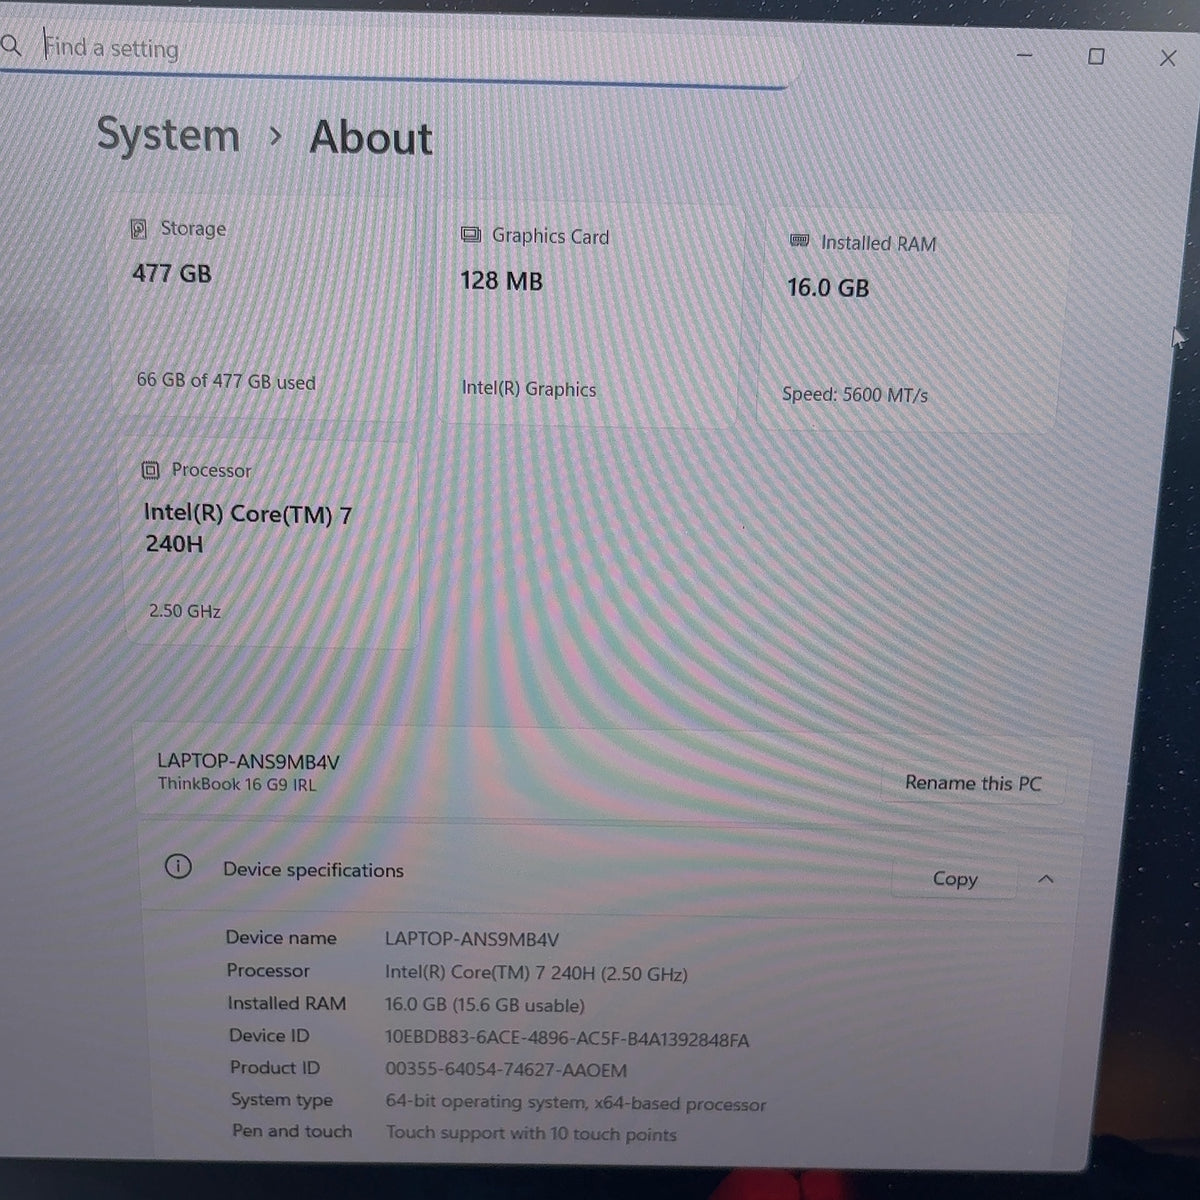Go back to System breadcrumb
1200x1200 pixels.
click(168, 134)
